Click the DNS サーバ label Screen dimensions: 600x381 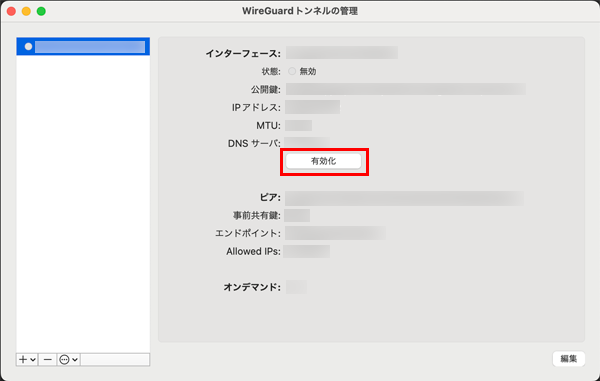[x=254, y=143]
